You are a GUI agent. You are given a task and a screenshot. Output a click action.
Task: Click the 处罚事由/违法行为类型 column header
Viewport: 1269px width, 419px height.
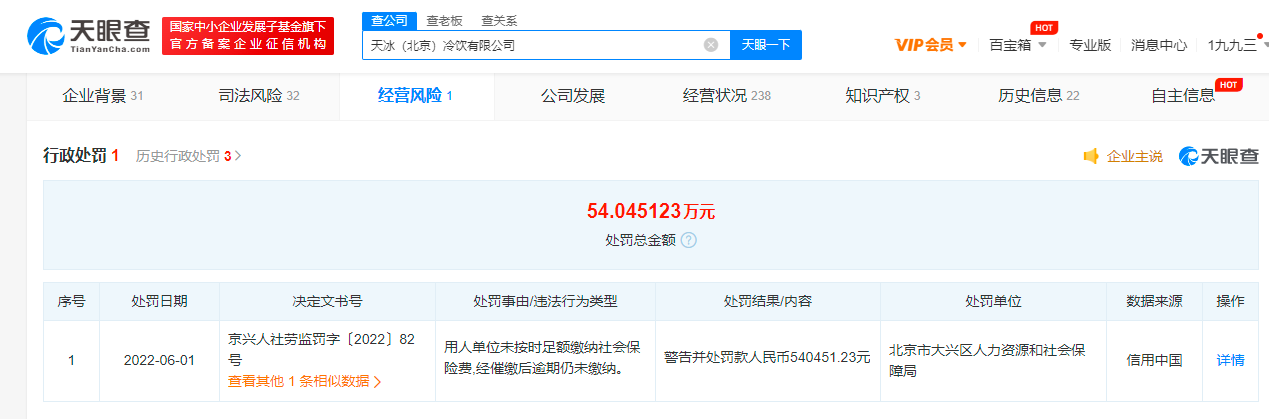(545, 301)
